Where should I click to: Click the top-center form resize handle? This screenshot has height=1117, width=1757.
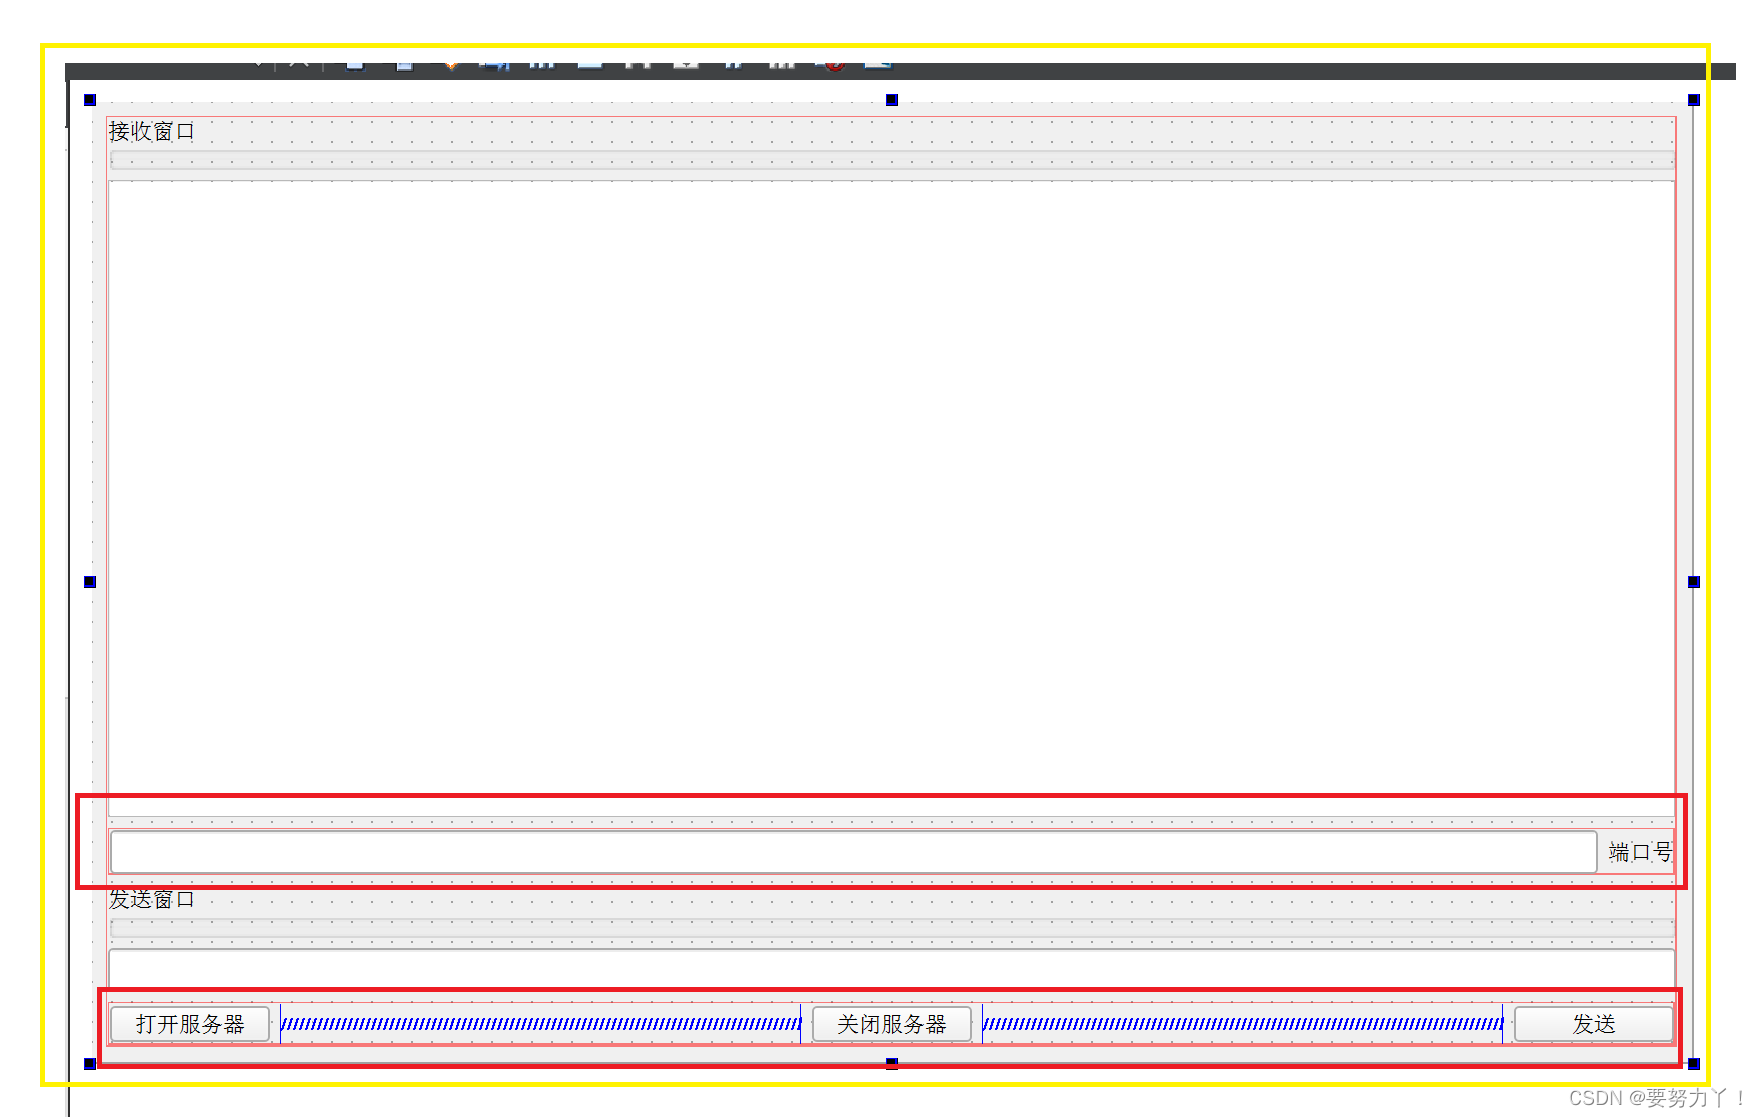892,100
